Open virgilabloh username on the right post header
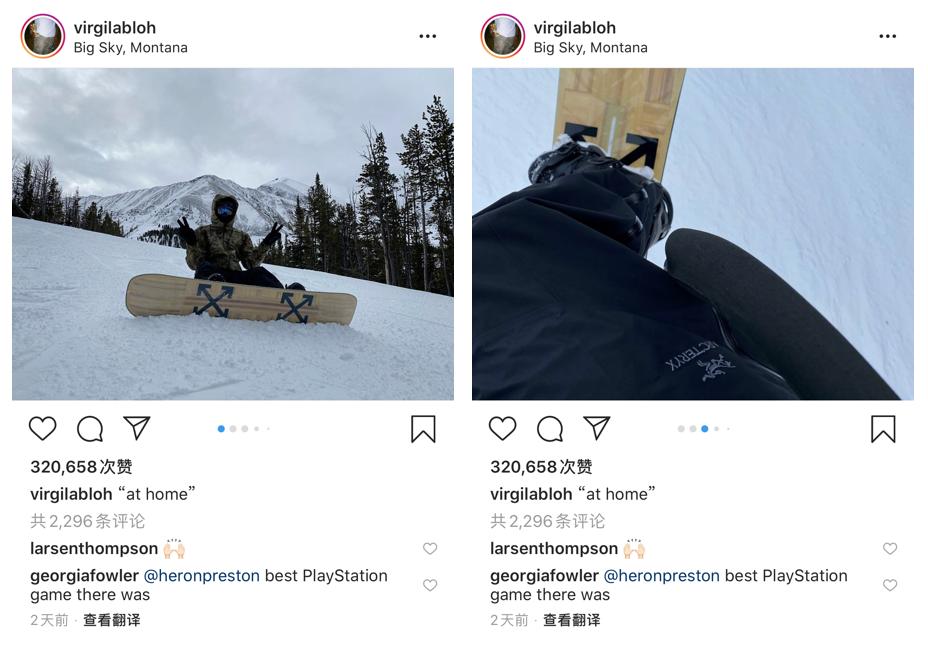Viewport: 928px width, 650px height. 575,28
